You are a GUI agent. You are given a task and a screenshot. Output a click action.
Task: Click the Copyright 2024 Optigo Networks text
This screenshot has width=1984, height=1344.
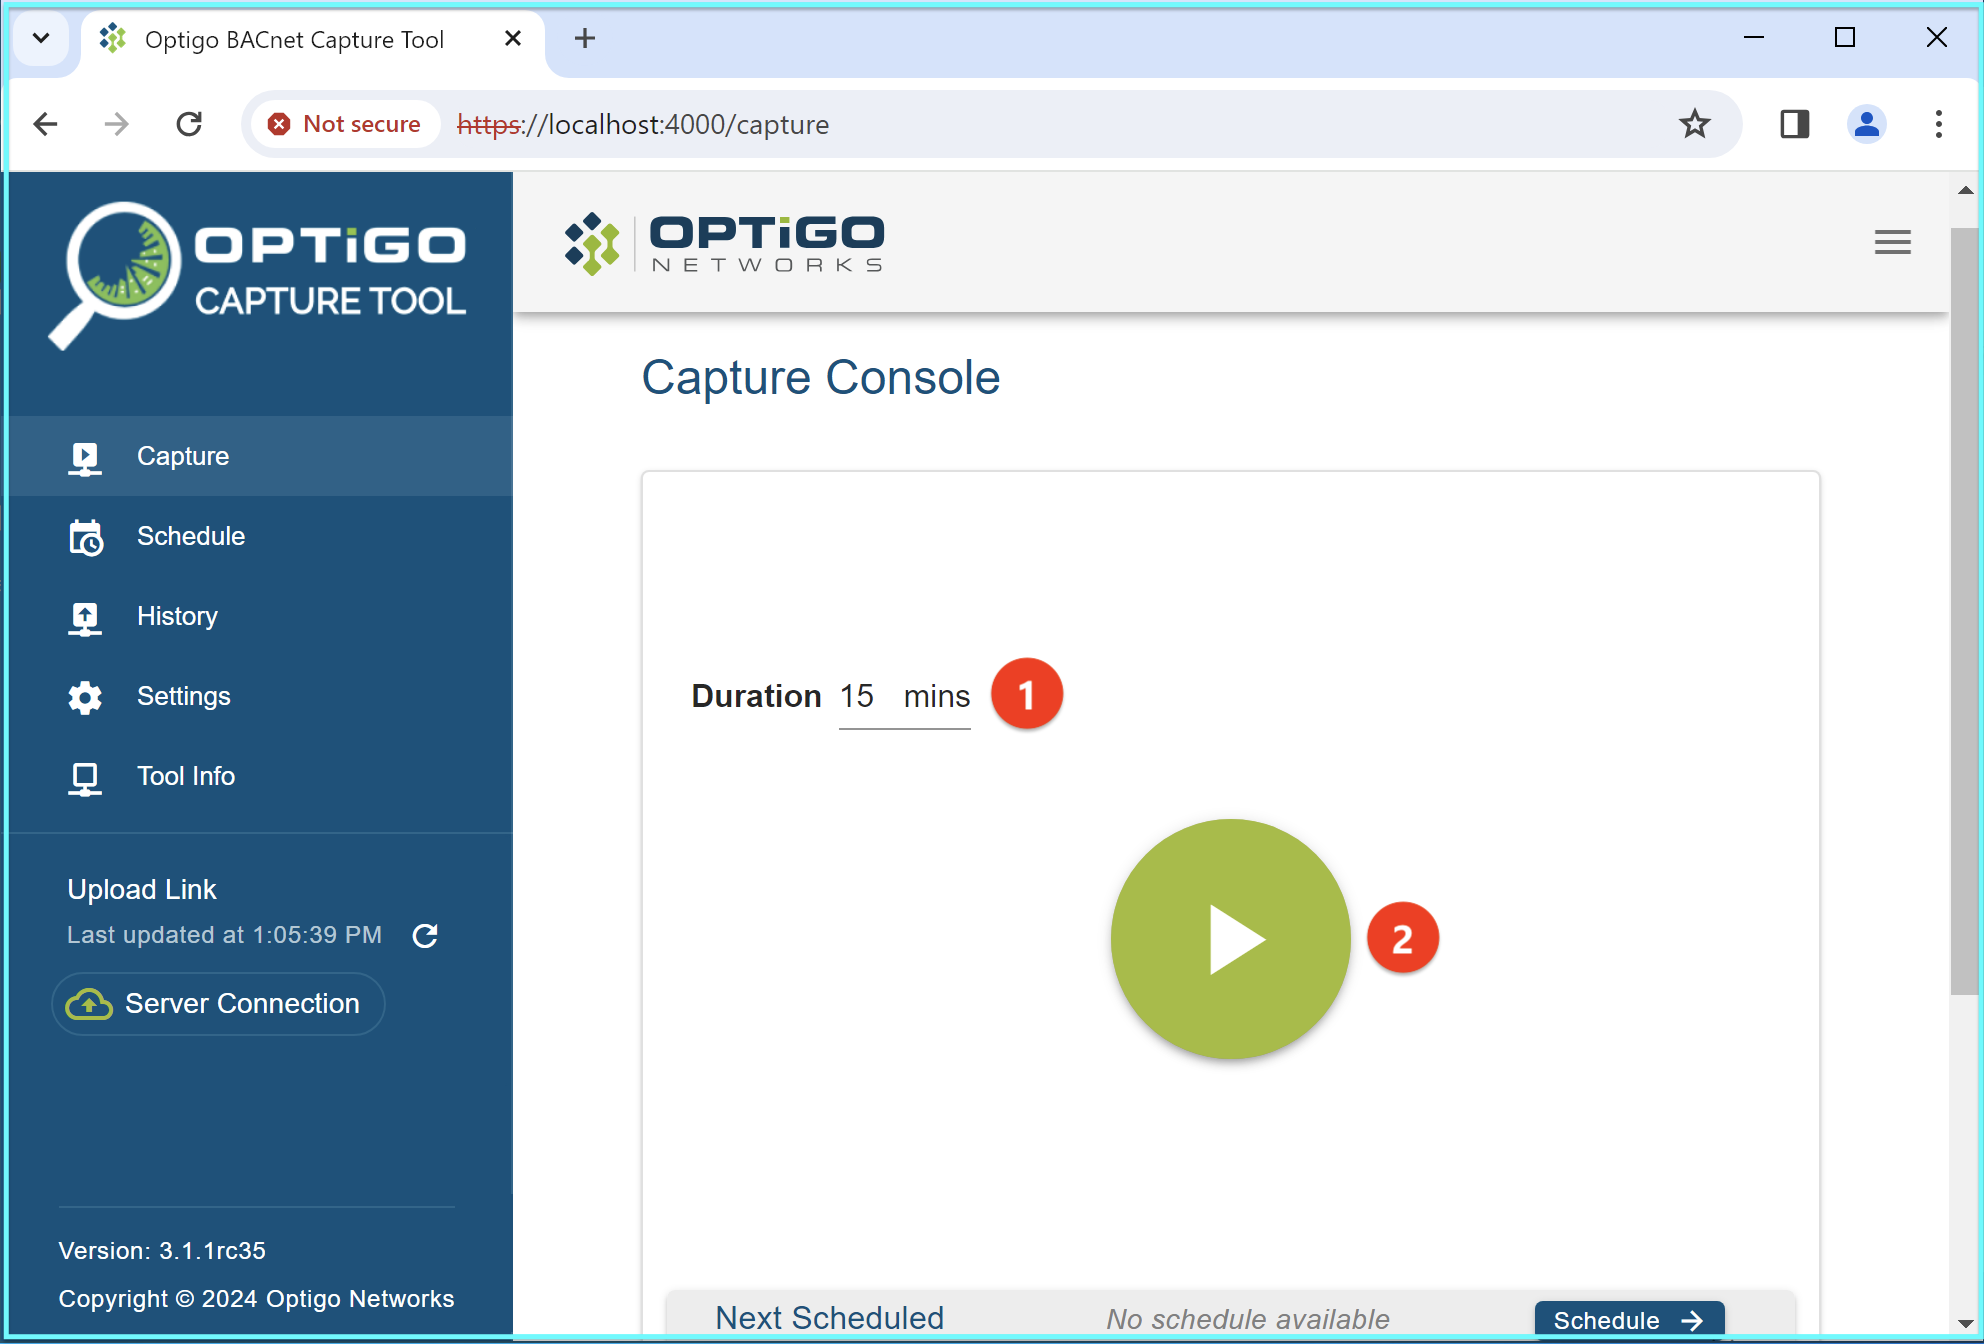[x=256, y=1299]
